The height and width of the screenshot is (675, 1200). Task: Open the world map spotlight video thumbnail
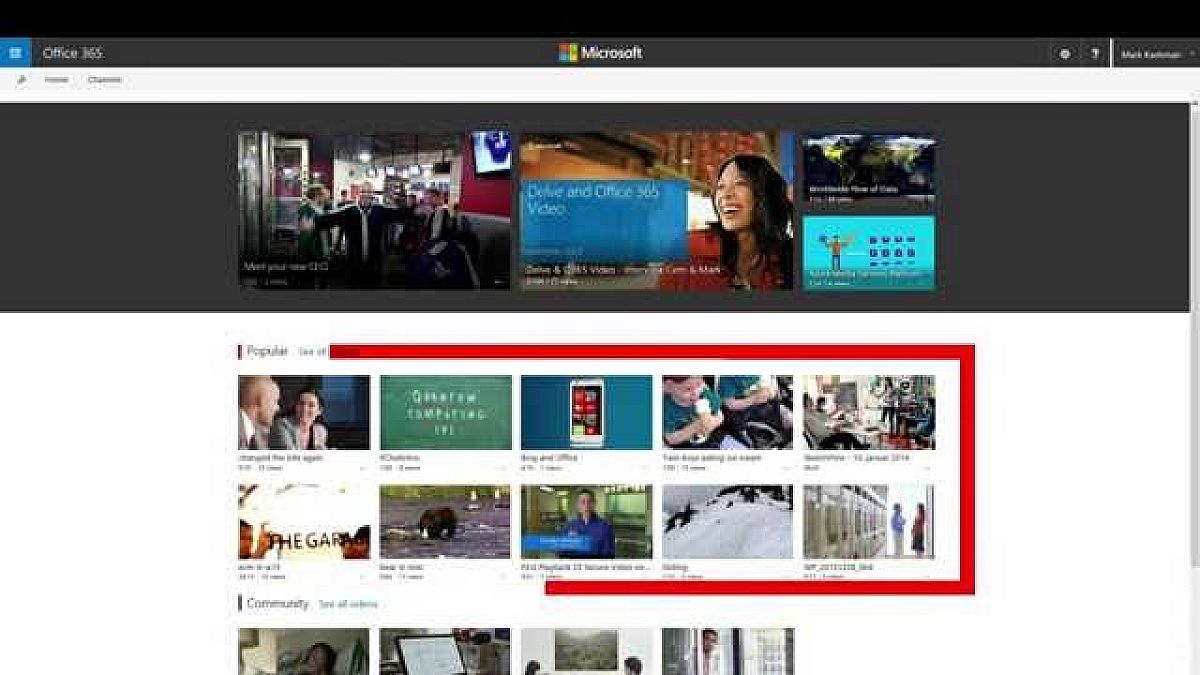868,170
